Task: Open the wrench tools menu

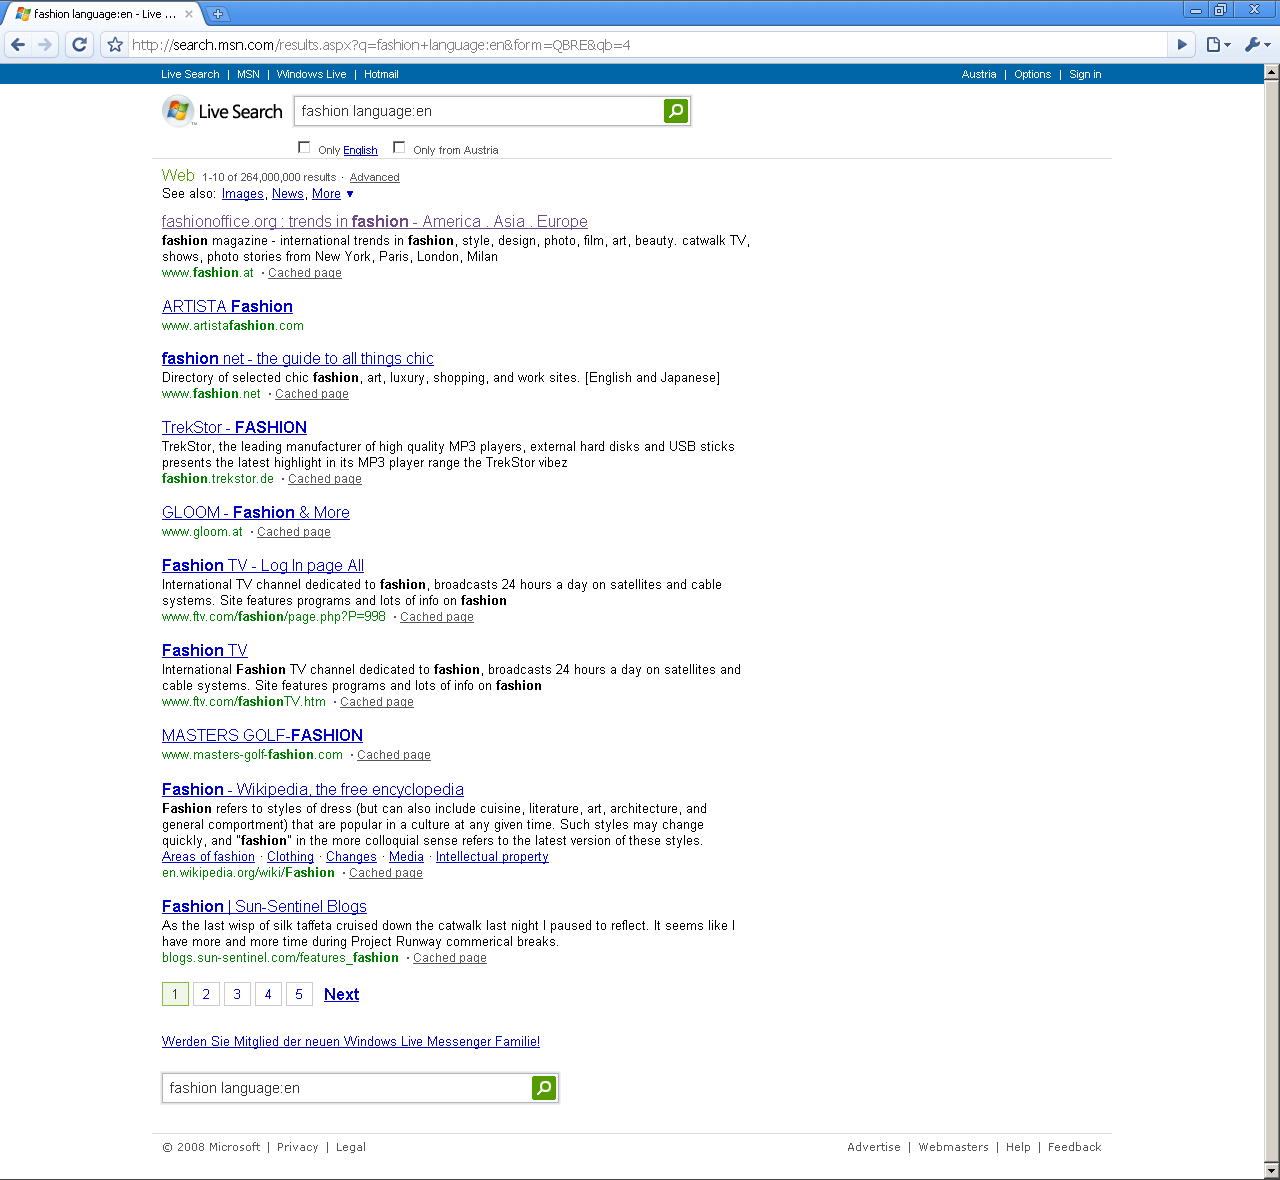Action: tap(1257, 45)
